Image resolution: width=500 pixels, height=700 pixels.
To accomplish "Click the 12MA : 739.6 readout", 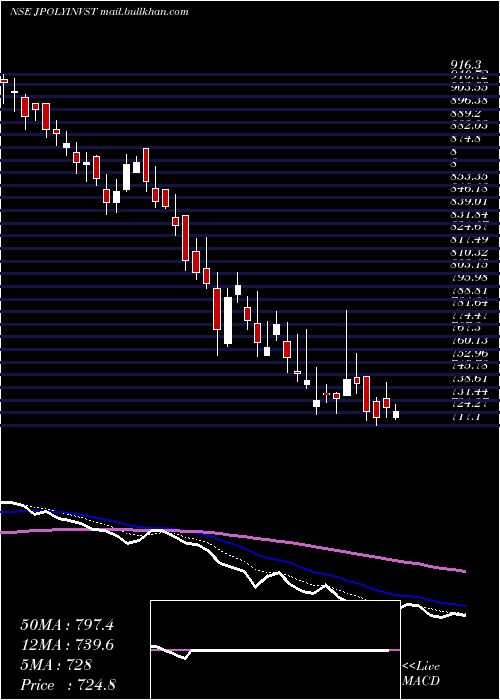I will pyautogui.click(x=67, y=645).
